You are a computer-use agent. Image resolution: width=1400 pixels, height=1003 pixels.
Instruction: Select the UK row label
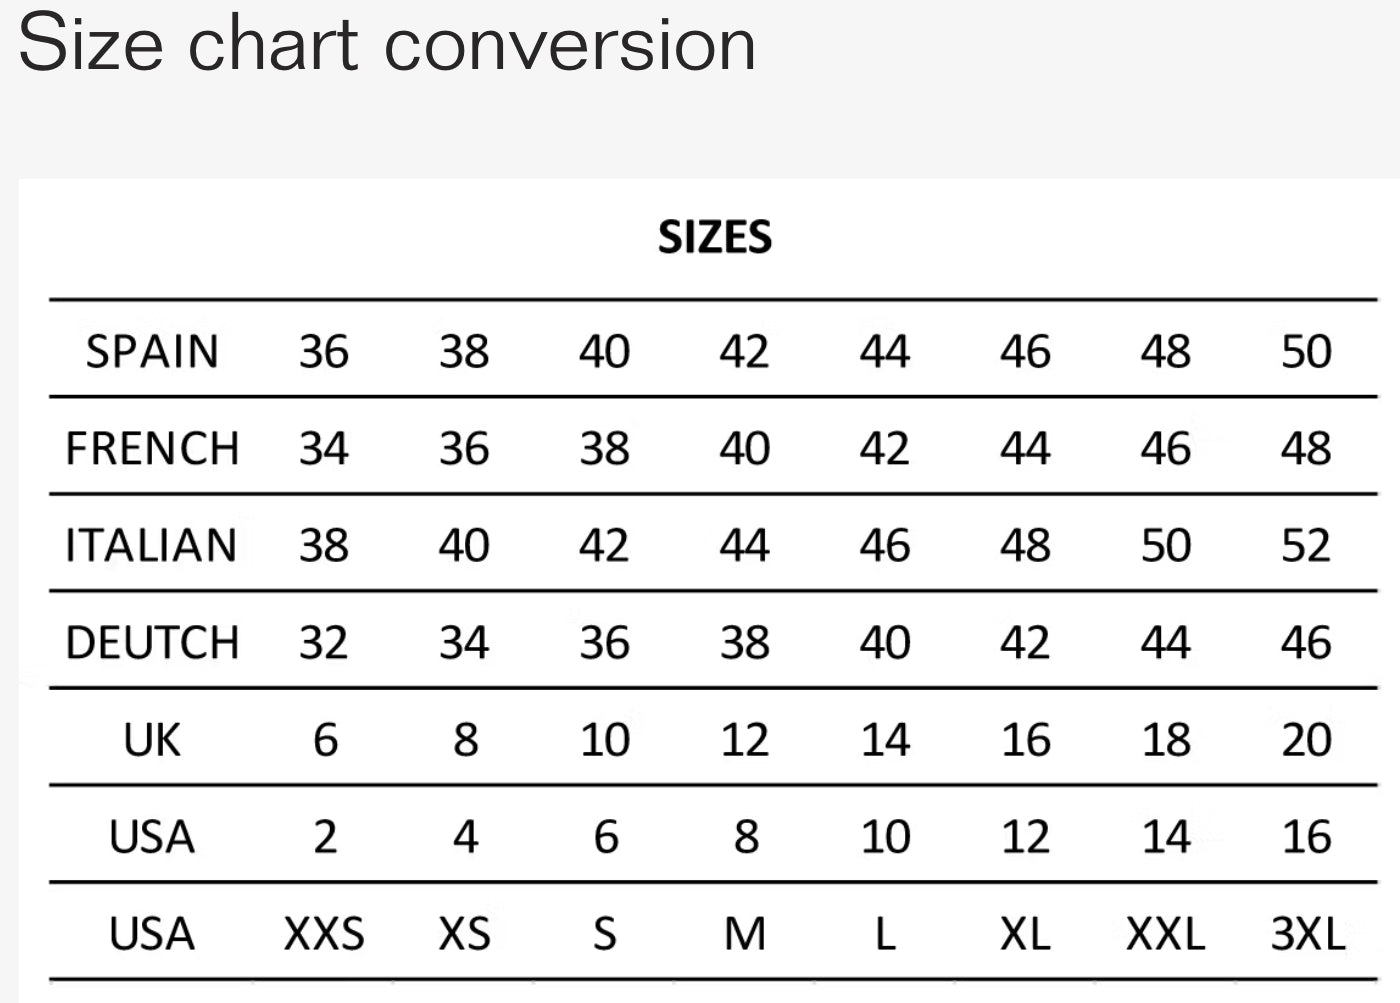point(152,740)
